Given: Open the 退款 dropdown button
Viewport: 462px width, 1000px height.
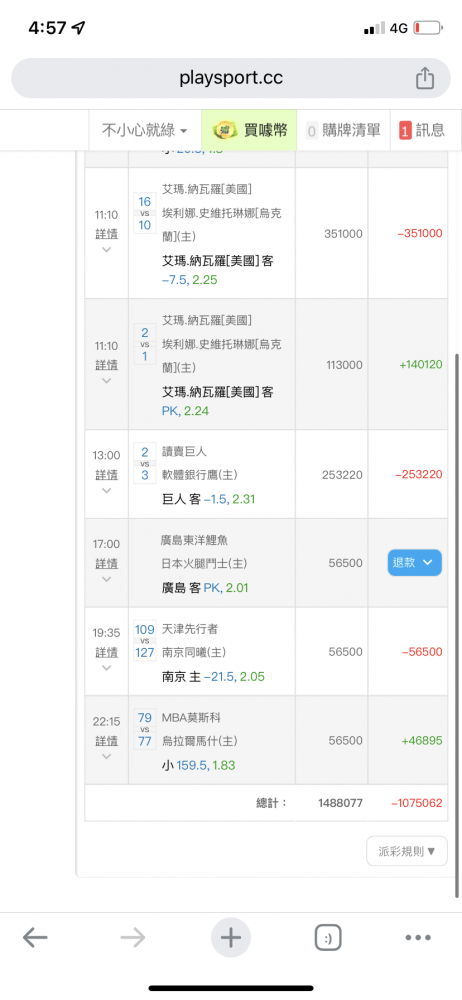Looking at the screenshot, I should tap(414, 562).
